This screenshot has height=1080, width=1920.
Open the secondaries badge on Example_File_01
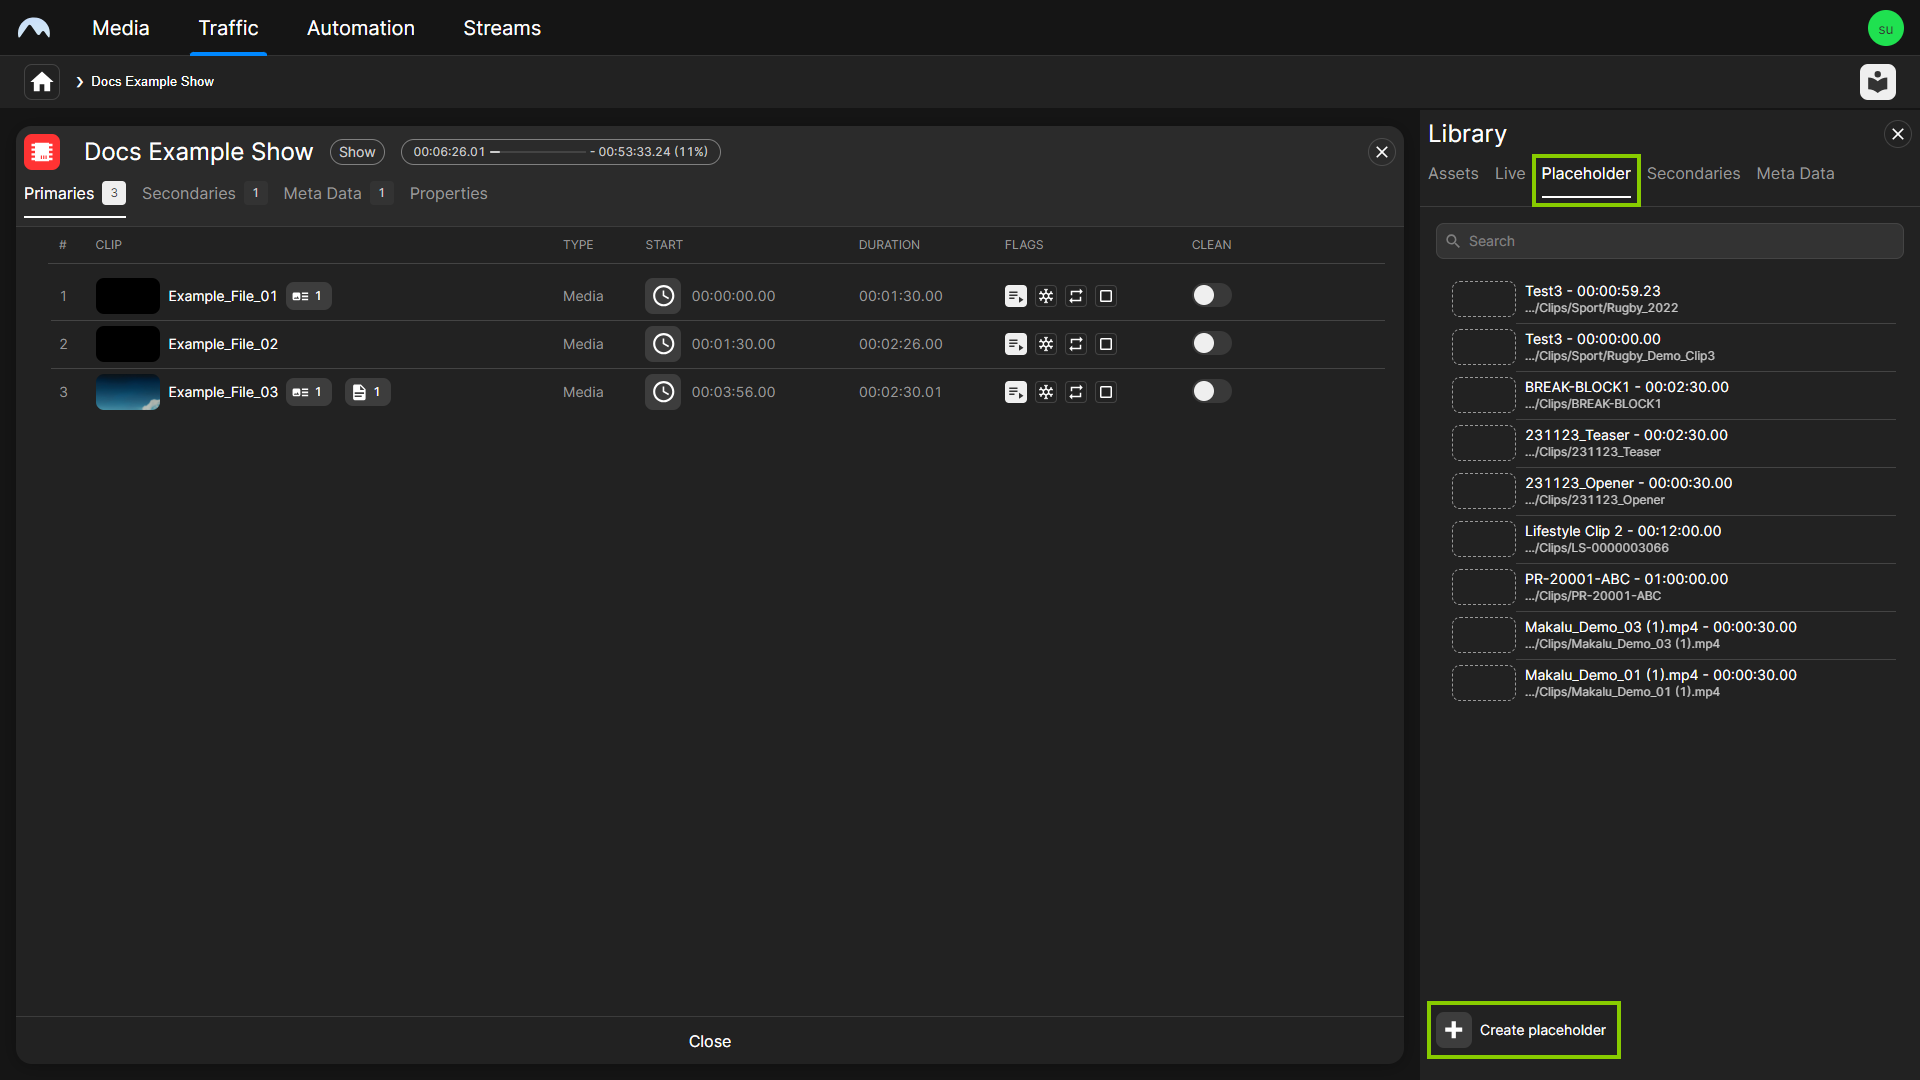click(x=308, y=295)
